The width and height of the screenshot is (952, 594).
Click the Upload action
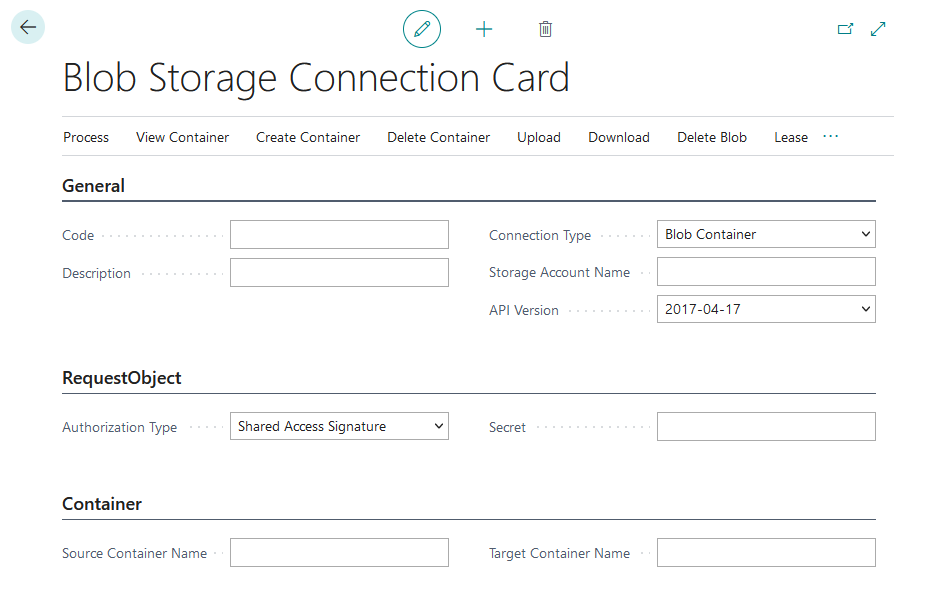tap(538, 137)
